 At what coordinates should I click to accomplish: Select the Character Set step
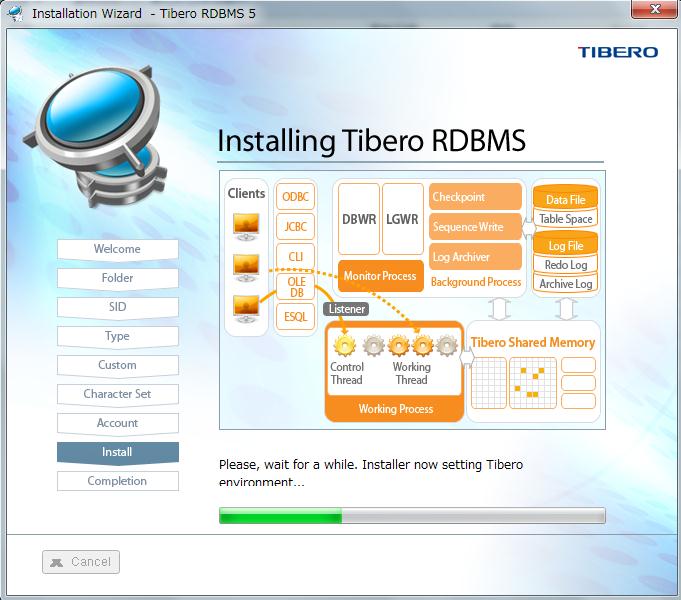point(117,394)
